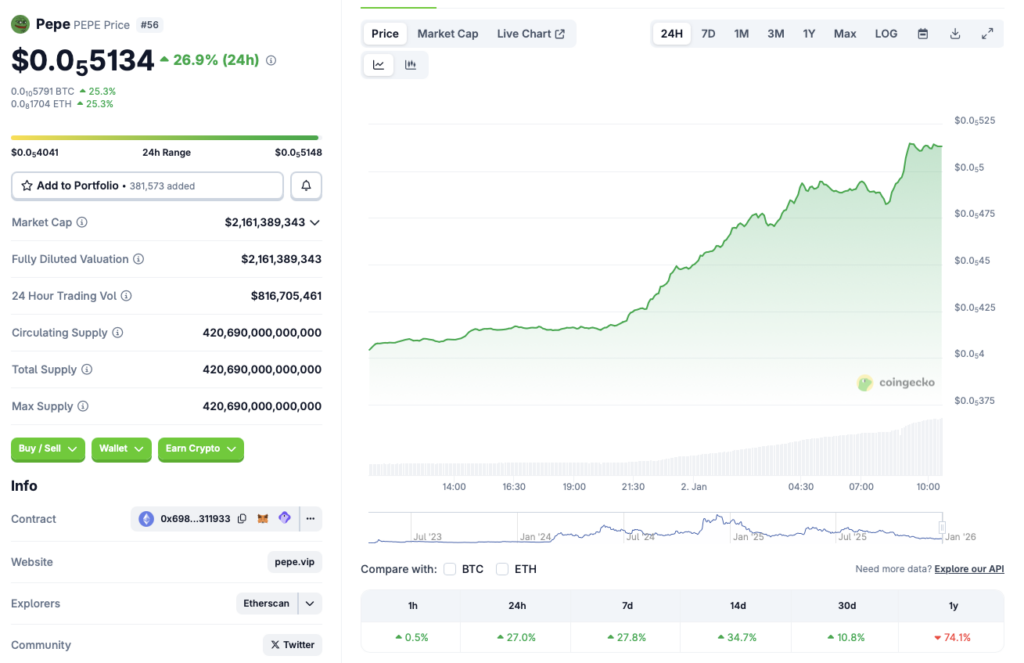1024x663 pixels.
Task: Toggle LOG scale on the chart
Action: pyautogui.click(x=886, y=34)
